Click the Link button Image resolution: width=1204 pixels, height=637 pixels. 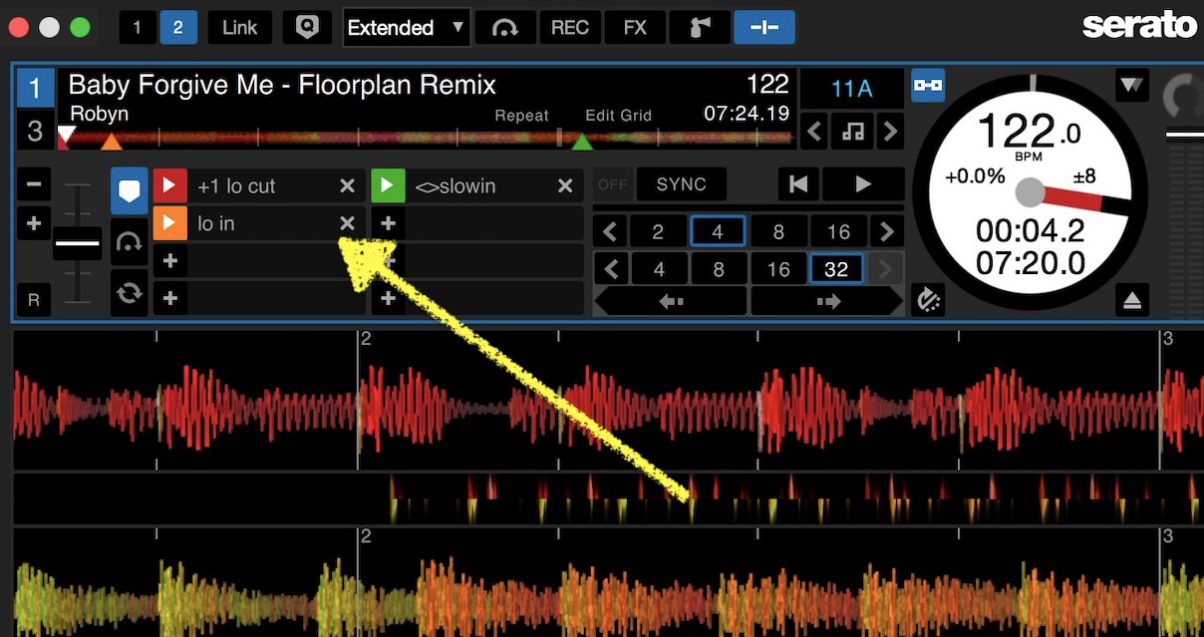(239, 27)
